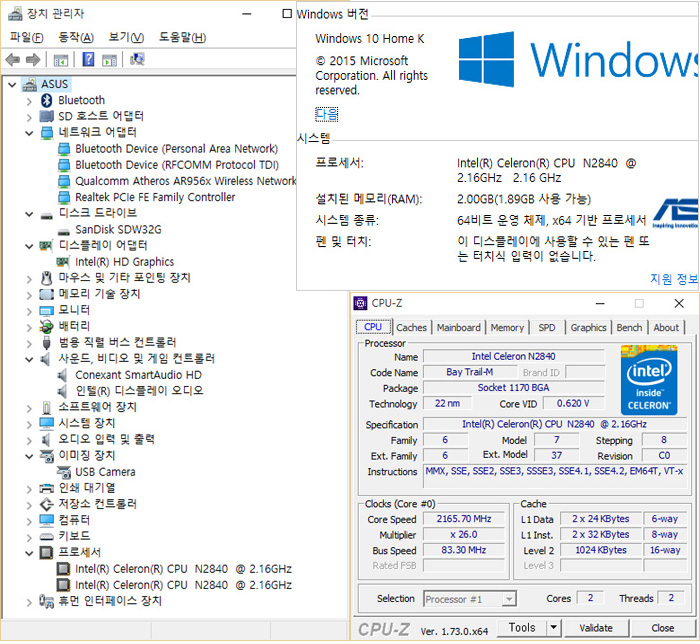Open the 파일(F) menu

(27, 37)
